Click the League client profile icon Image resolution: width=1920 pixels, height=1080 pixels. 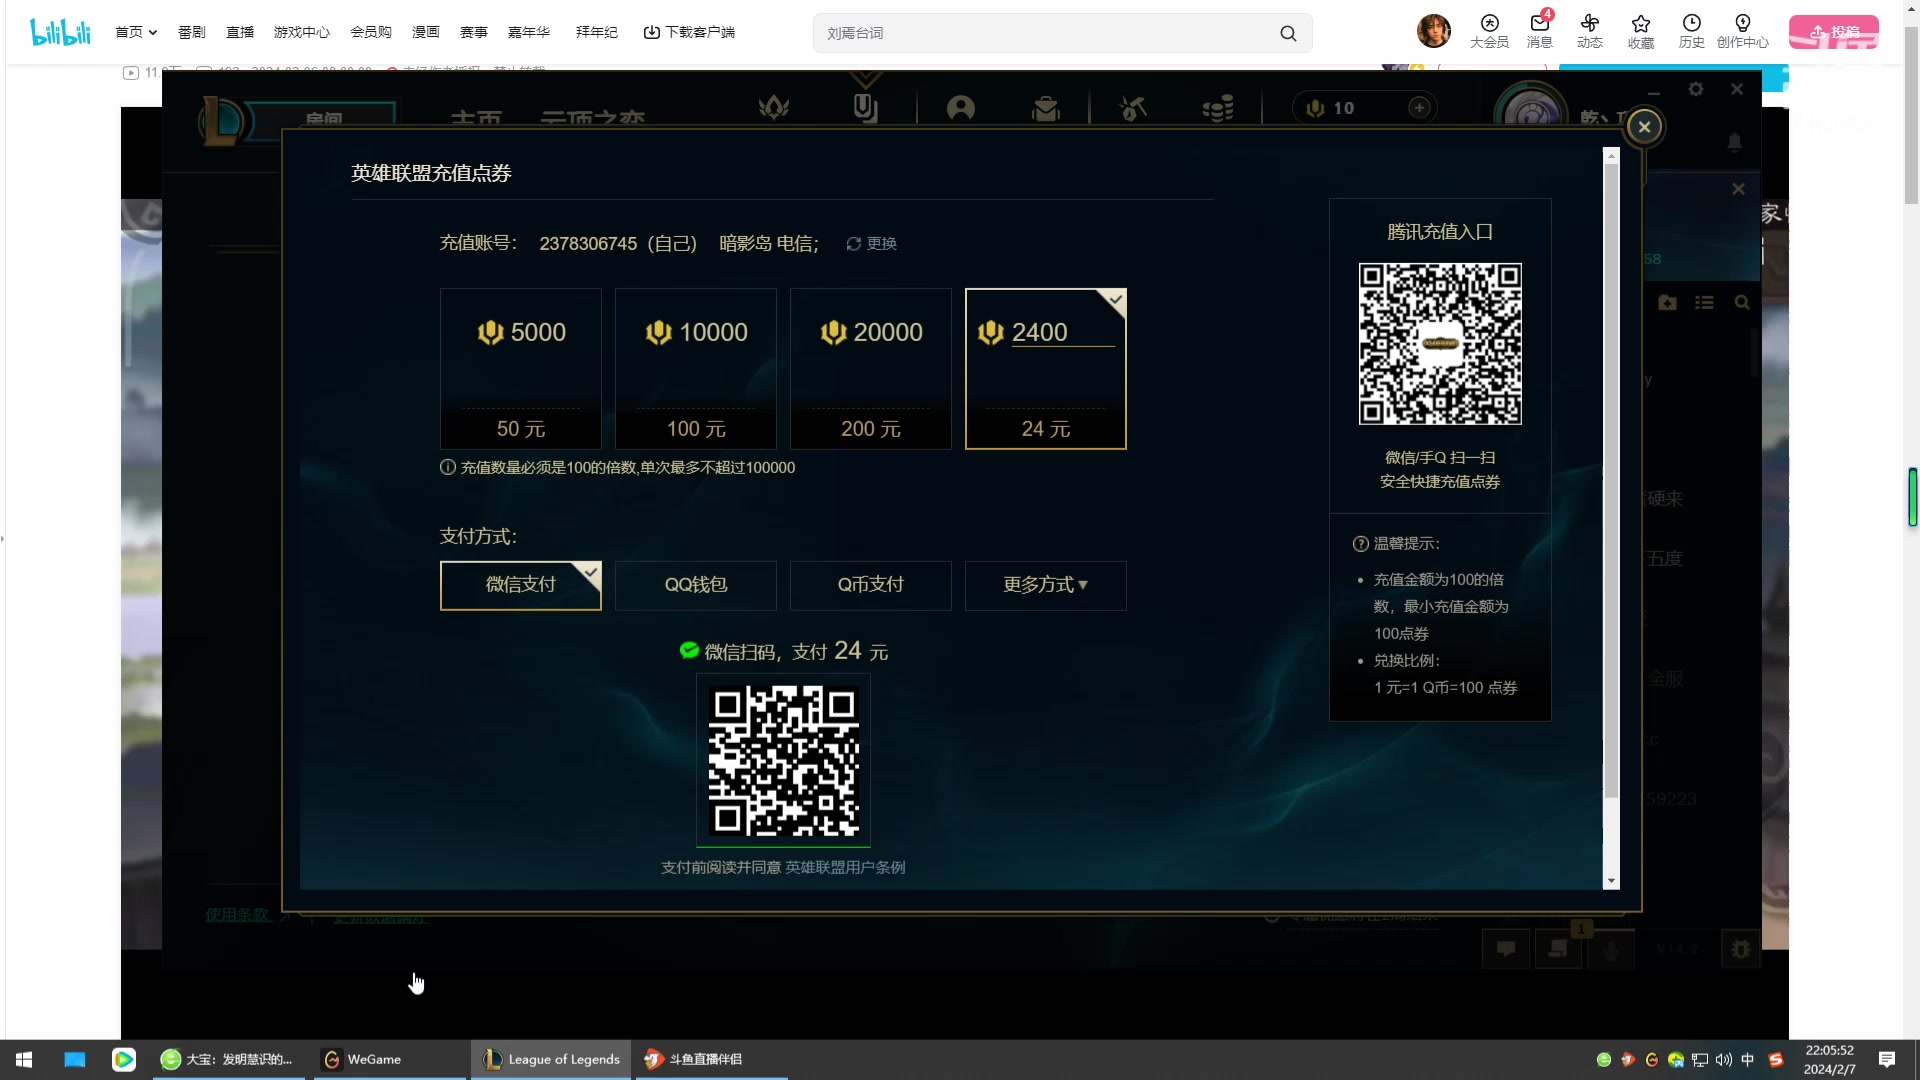click(961, 108)
